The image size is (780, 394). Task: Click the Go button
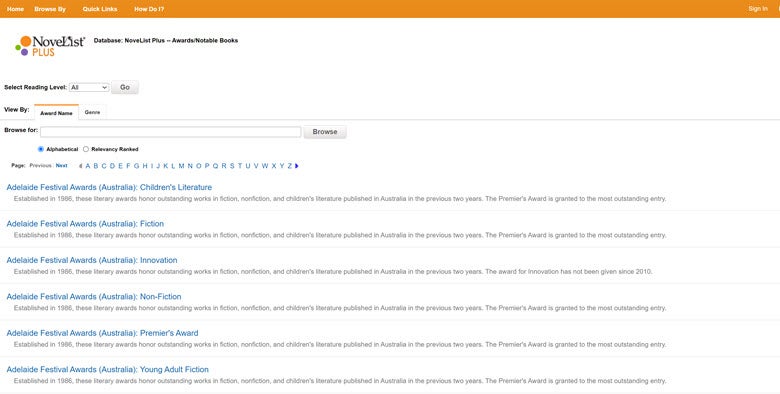coord(125,87)
